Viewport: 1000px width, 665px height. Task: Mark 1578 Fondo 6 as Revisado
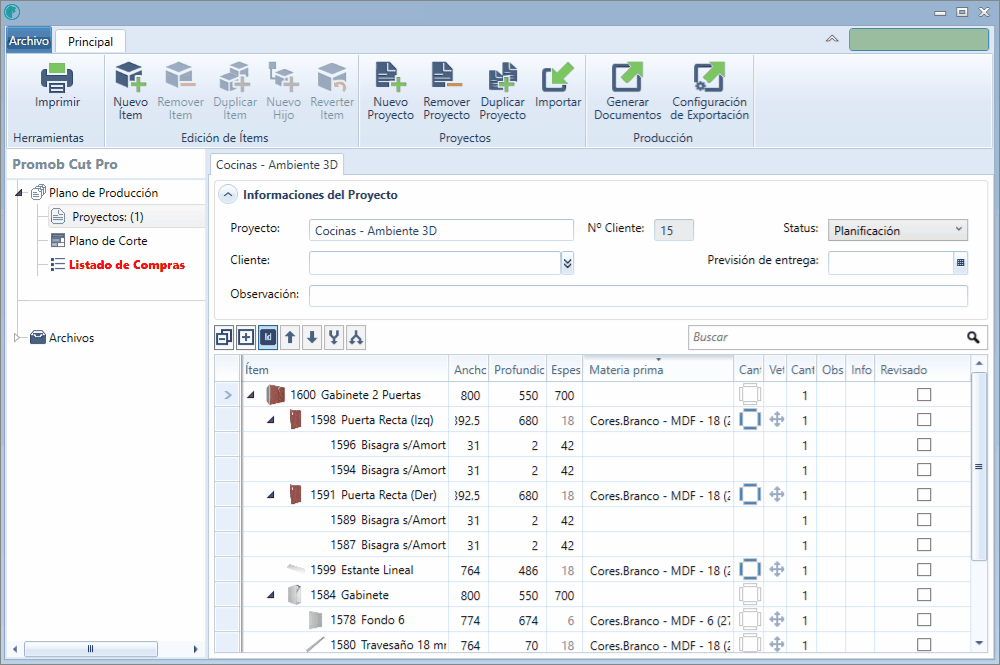(x=923, y=620)
